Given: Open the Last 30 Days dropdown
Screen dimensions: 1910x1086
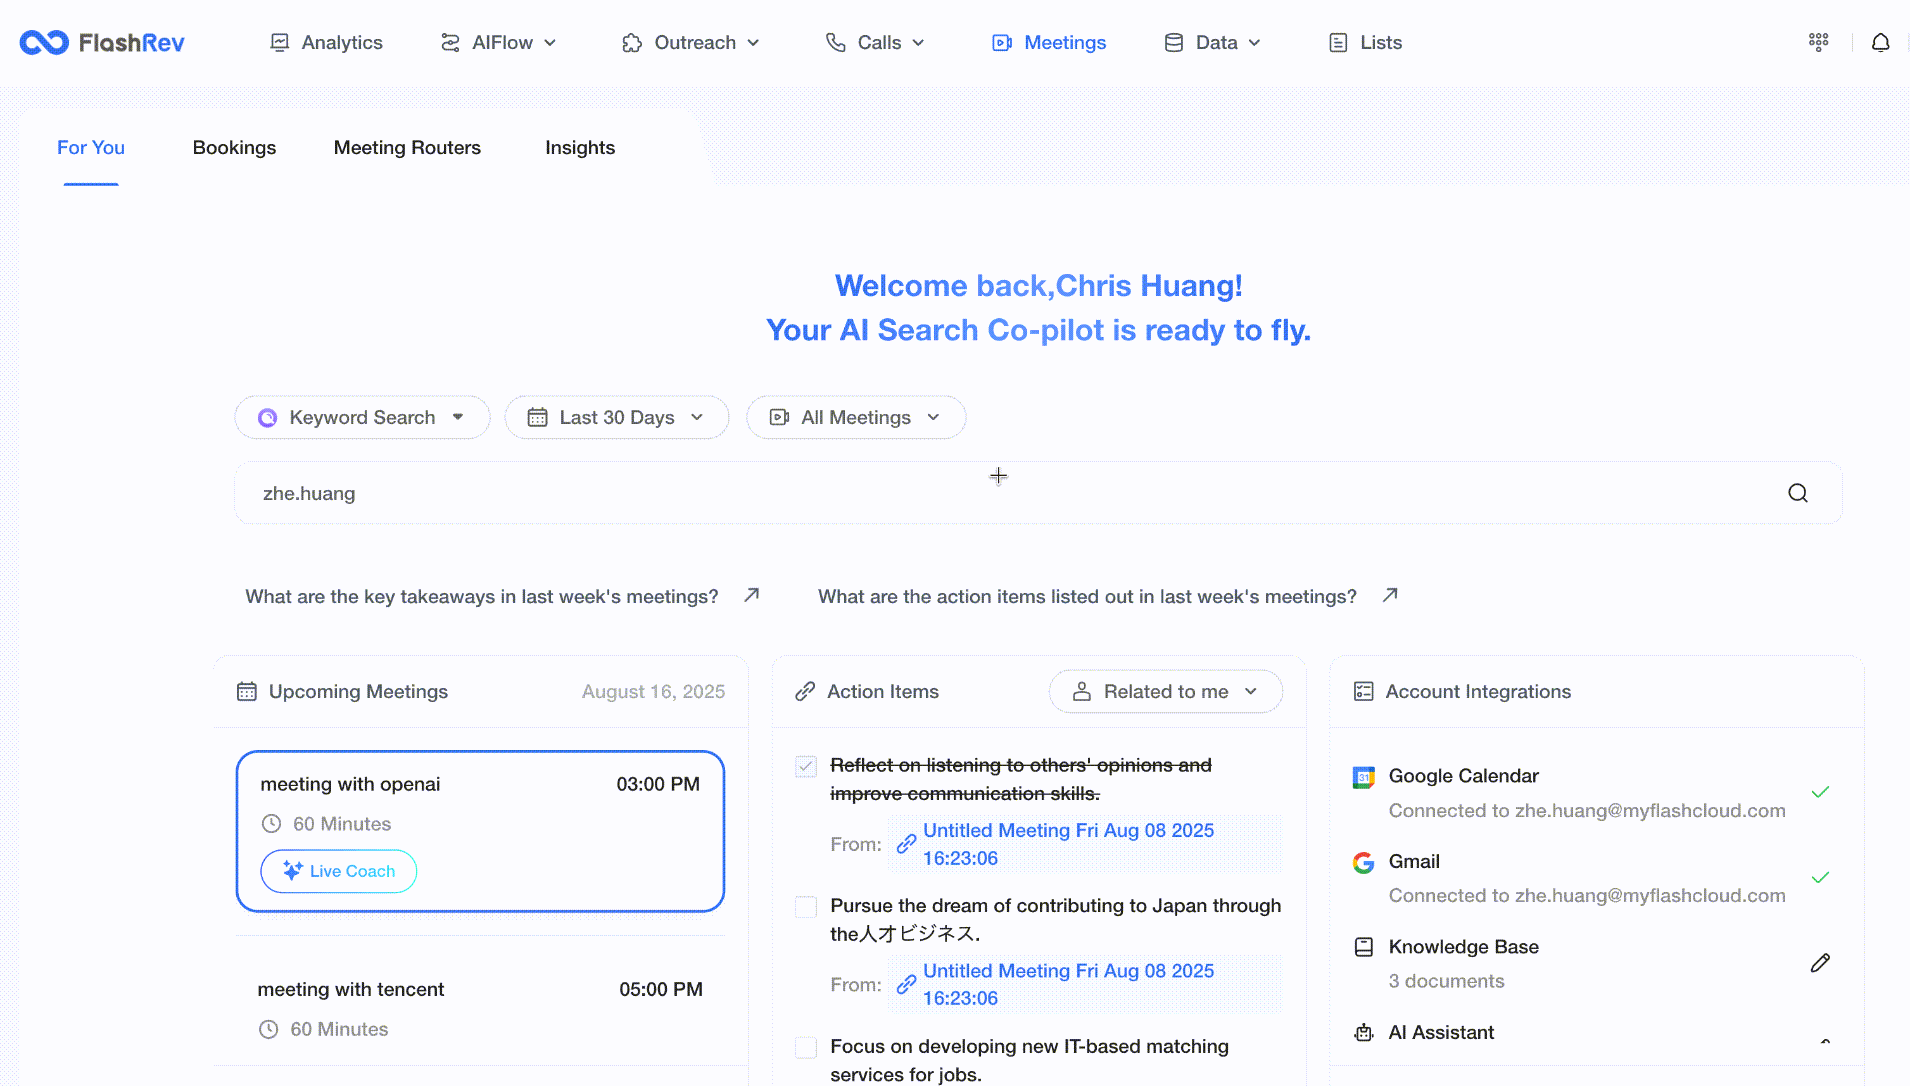Looking at the screenshot, I should [617, 417].
